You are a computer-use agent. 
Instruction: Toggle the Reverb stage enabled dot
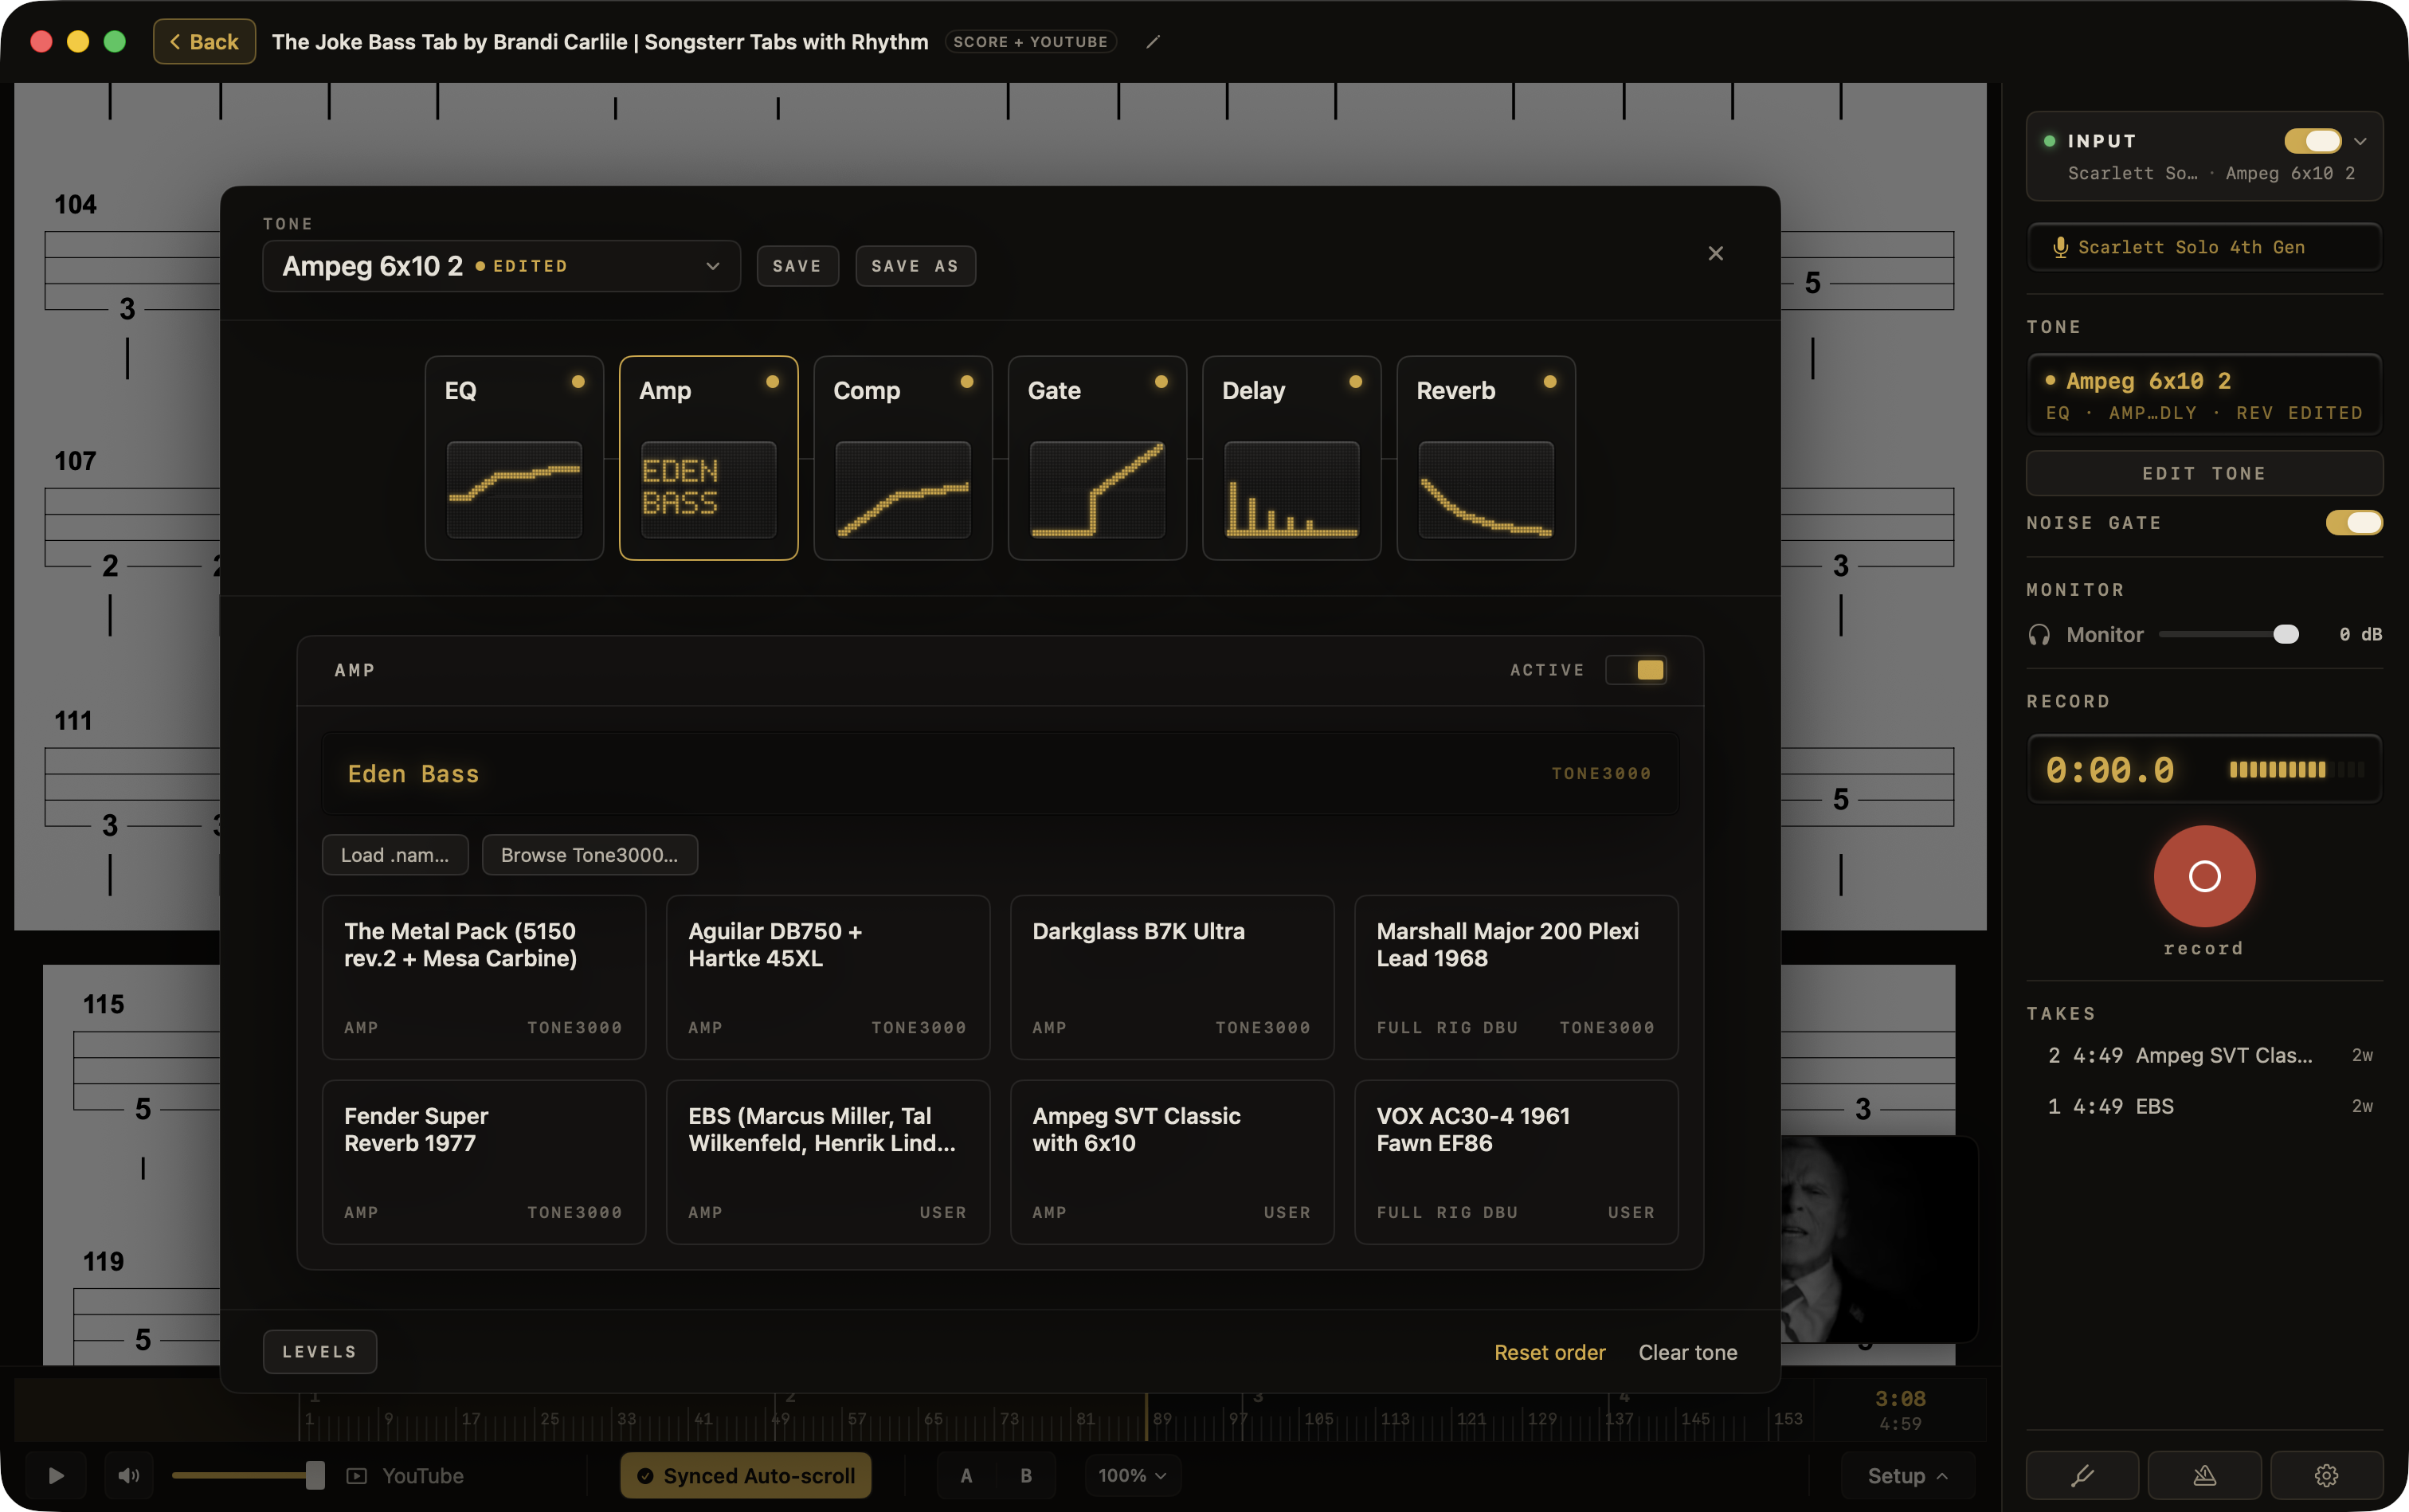pos(1550,381)
